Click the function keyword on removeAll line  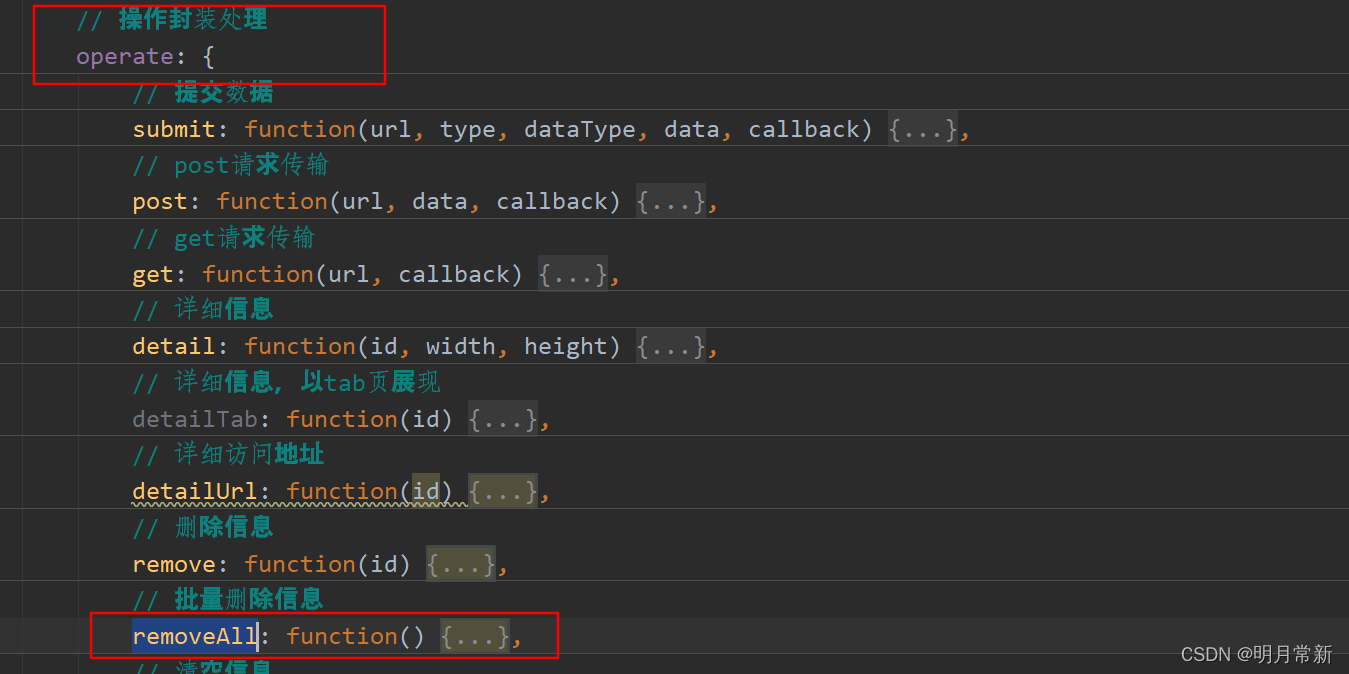[342, 636]
